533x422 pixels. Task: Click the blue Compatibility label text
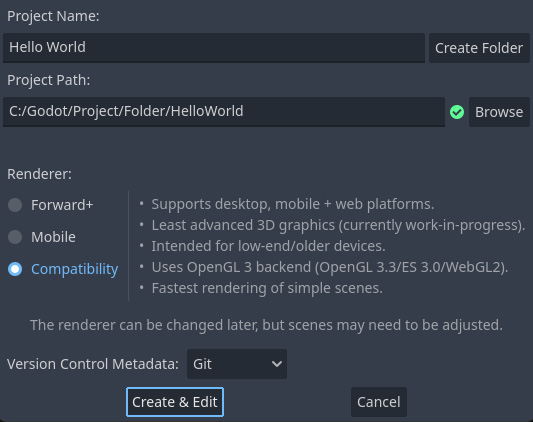tap(74, 269)
